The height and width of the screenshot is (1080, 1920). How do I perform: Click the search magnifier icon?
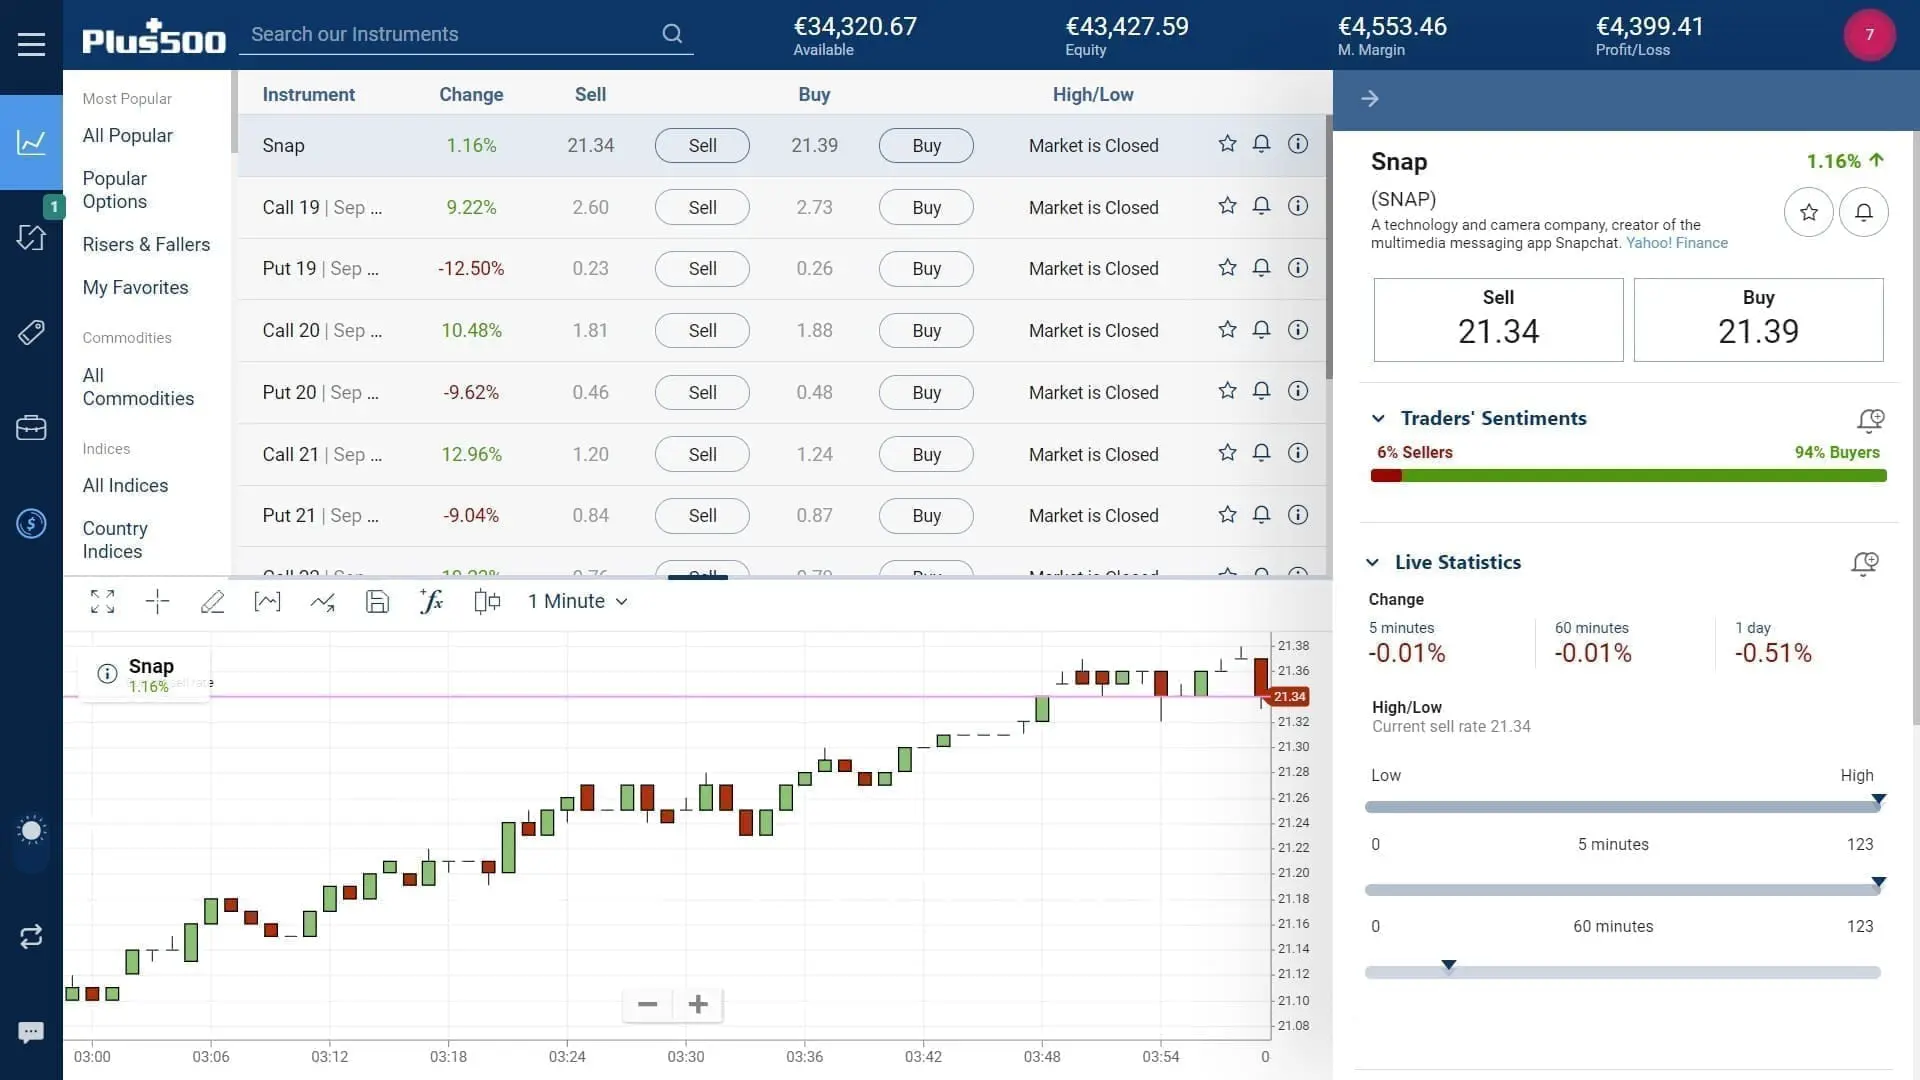[672, 34]
